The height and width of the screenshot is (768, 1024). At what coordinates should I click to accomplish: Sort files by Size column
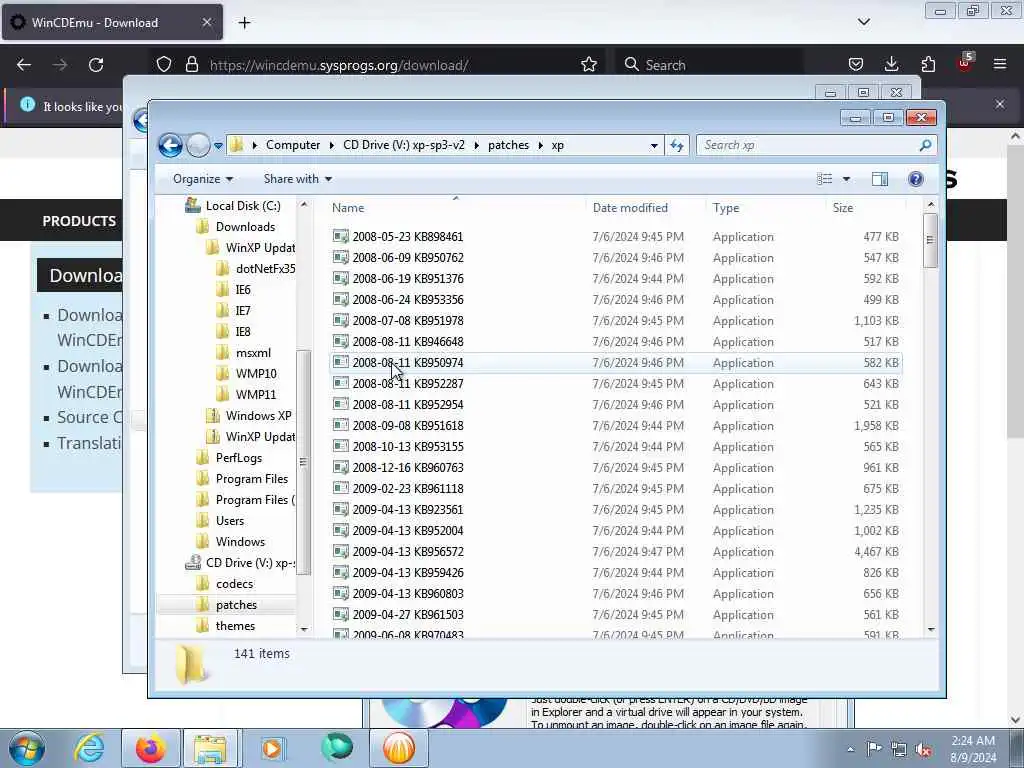click(x=842, y=208)
